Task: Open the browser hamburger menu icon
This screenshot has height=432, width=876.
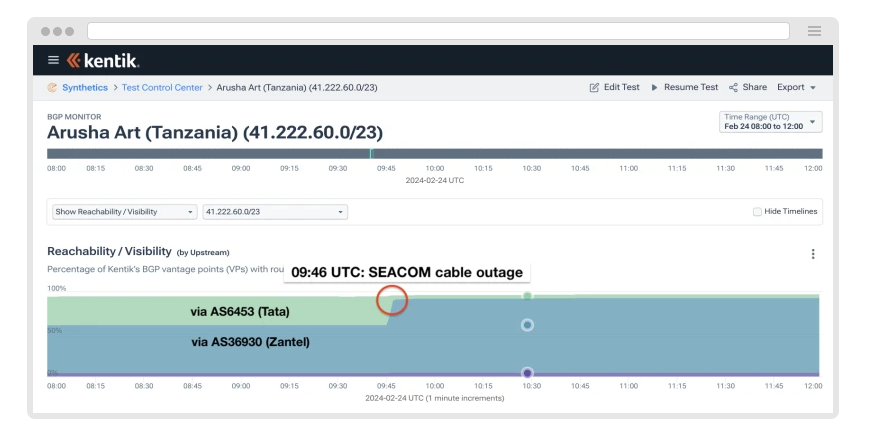Action: coord(814,31)
